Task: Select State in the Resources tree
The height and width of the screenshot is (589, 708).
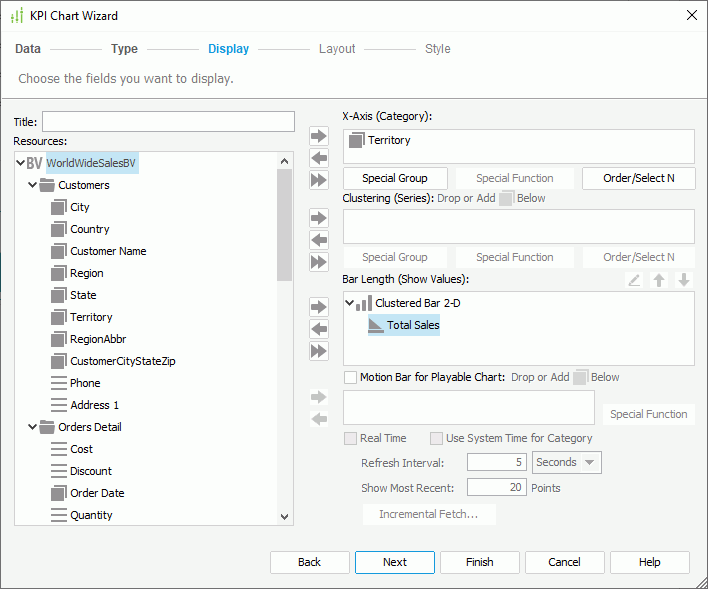Action: tap(83, 295)
